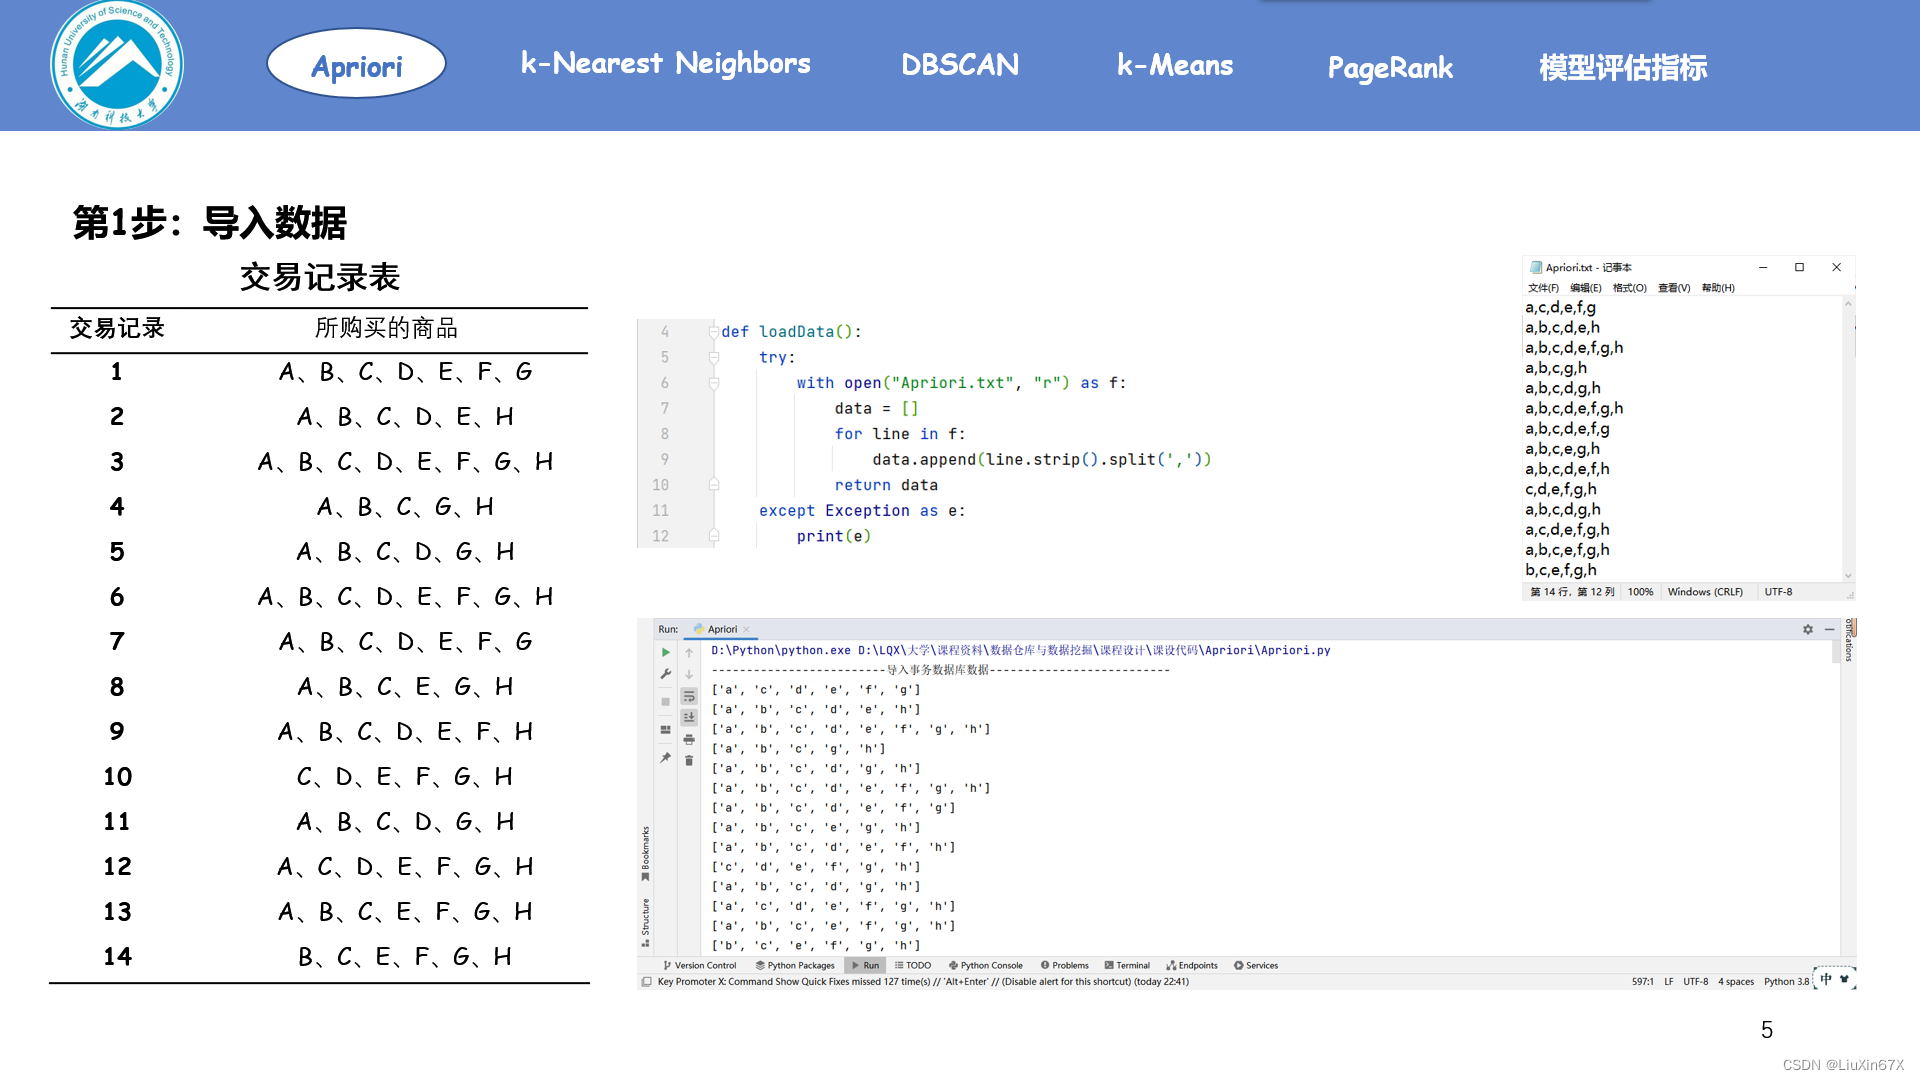Screen dimensions: 1920x1080
Task: Click the green Rerun button in Run panel
Action: point(666,652)
